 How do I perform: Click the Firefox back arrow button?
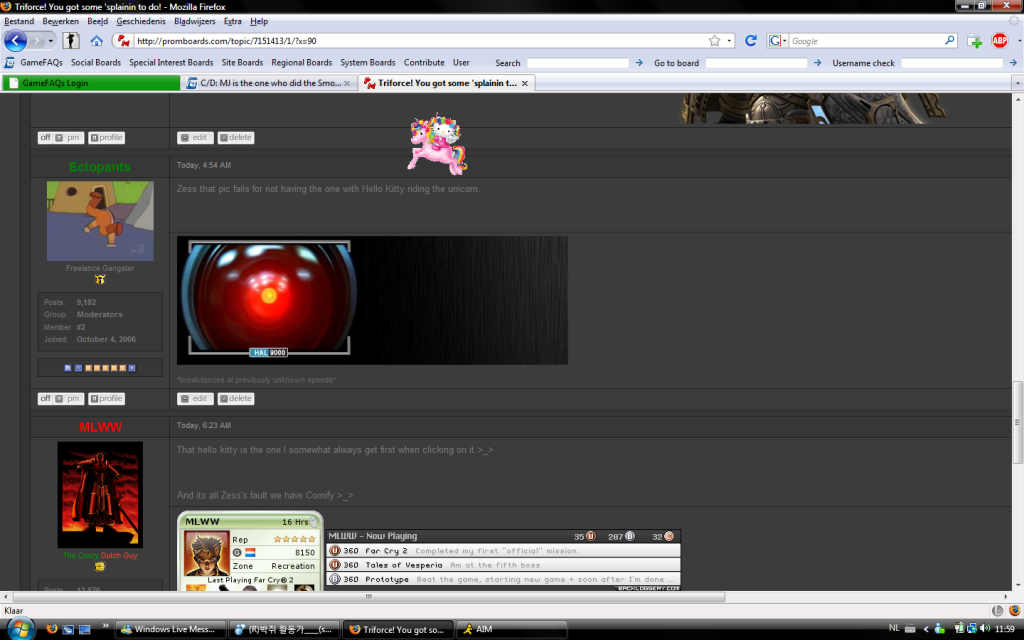coord(16,41)
